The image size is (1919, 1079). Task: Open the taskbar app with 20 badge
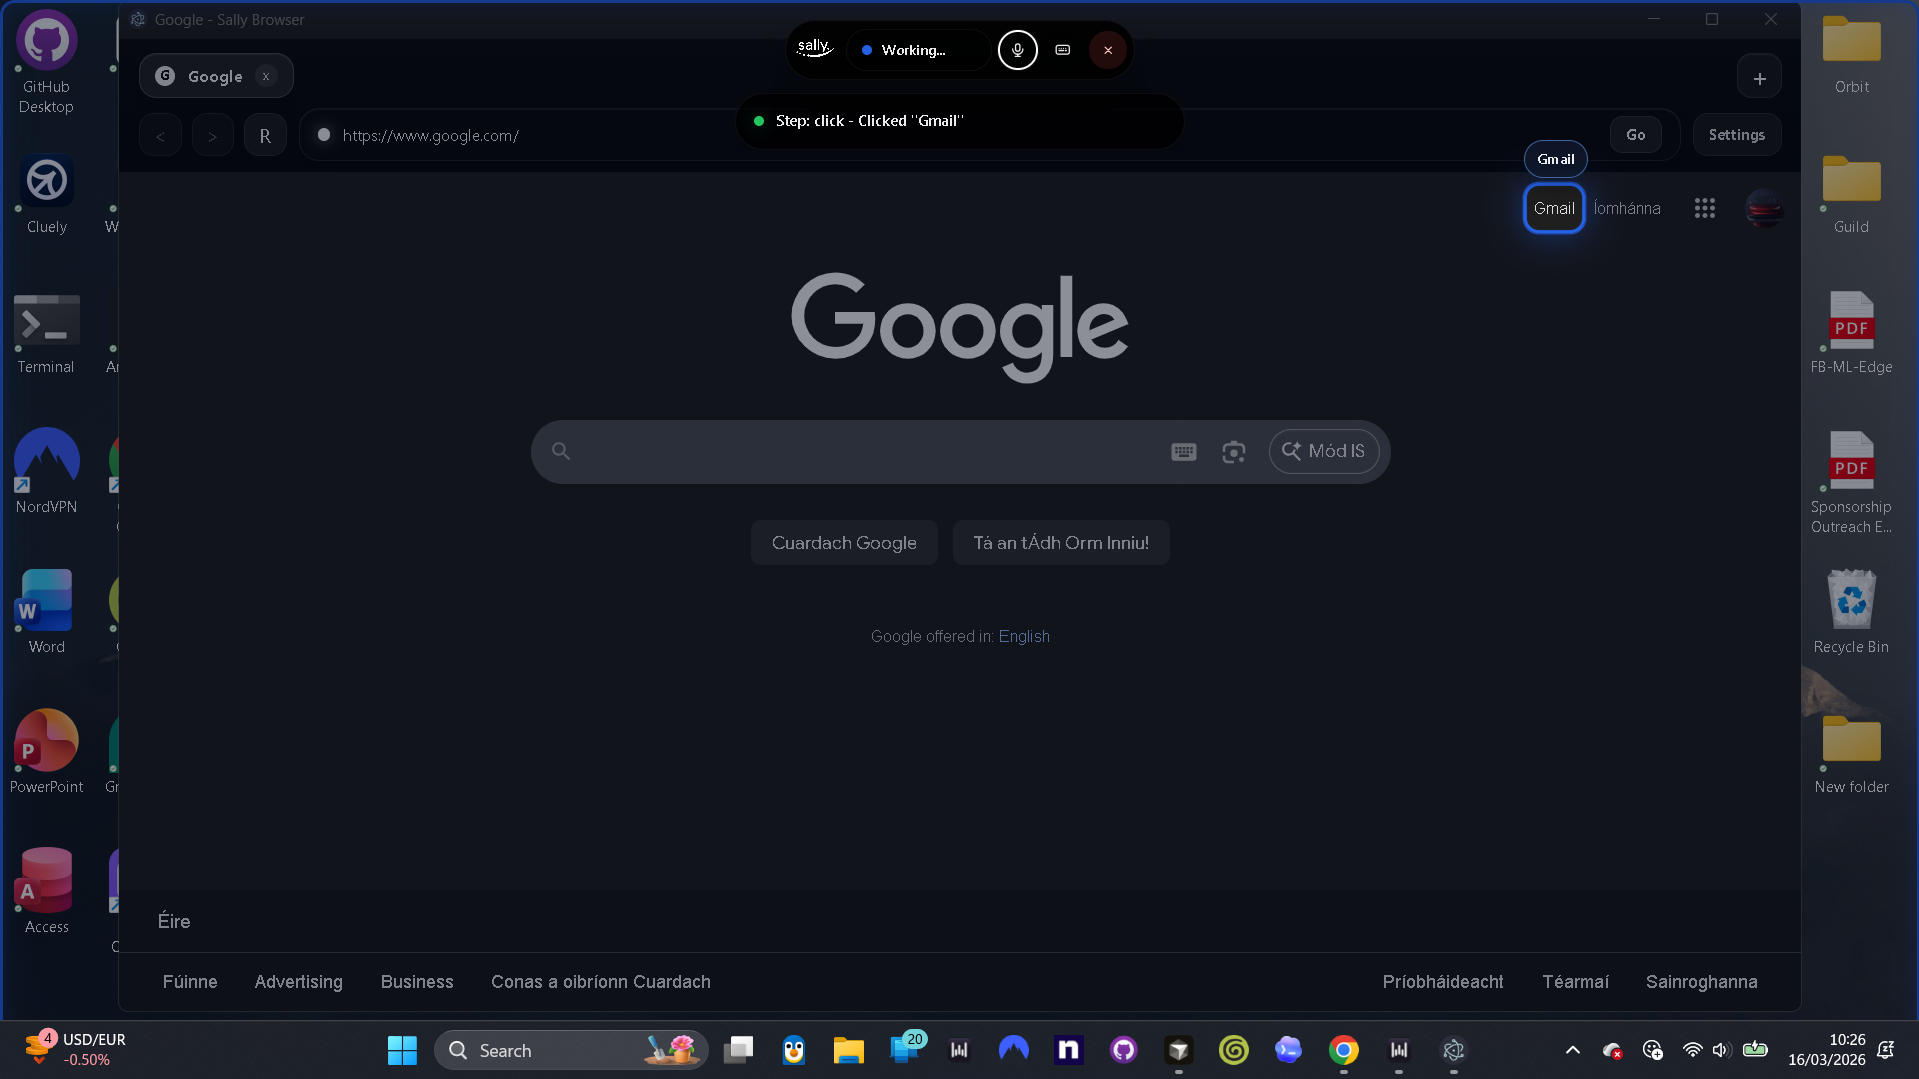(906, 1048)
